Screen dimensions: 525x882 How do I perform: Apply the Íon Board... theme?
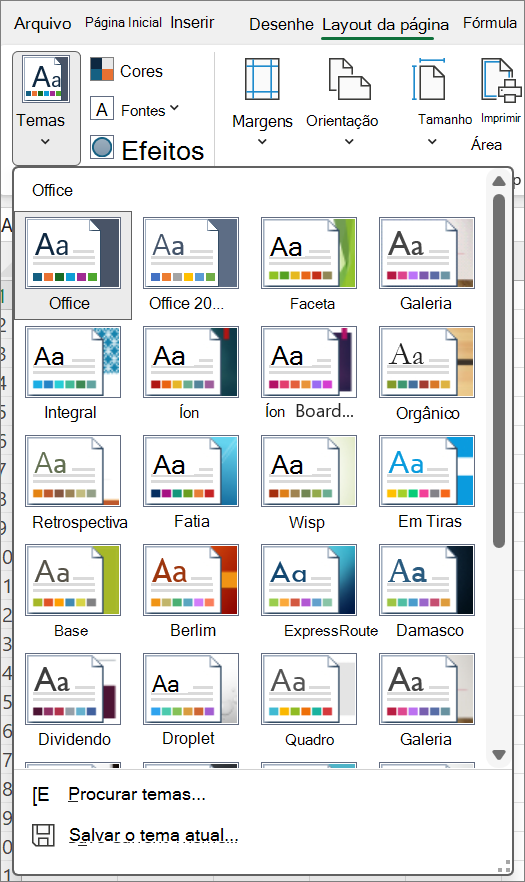pos(309,362)
